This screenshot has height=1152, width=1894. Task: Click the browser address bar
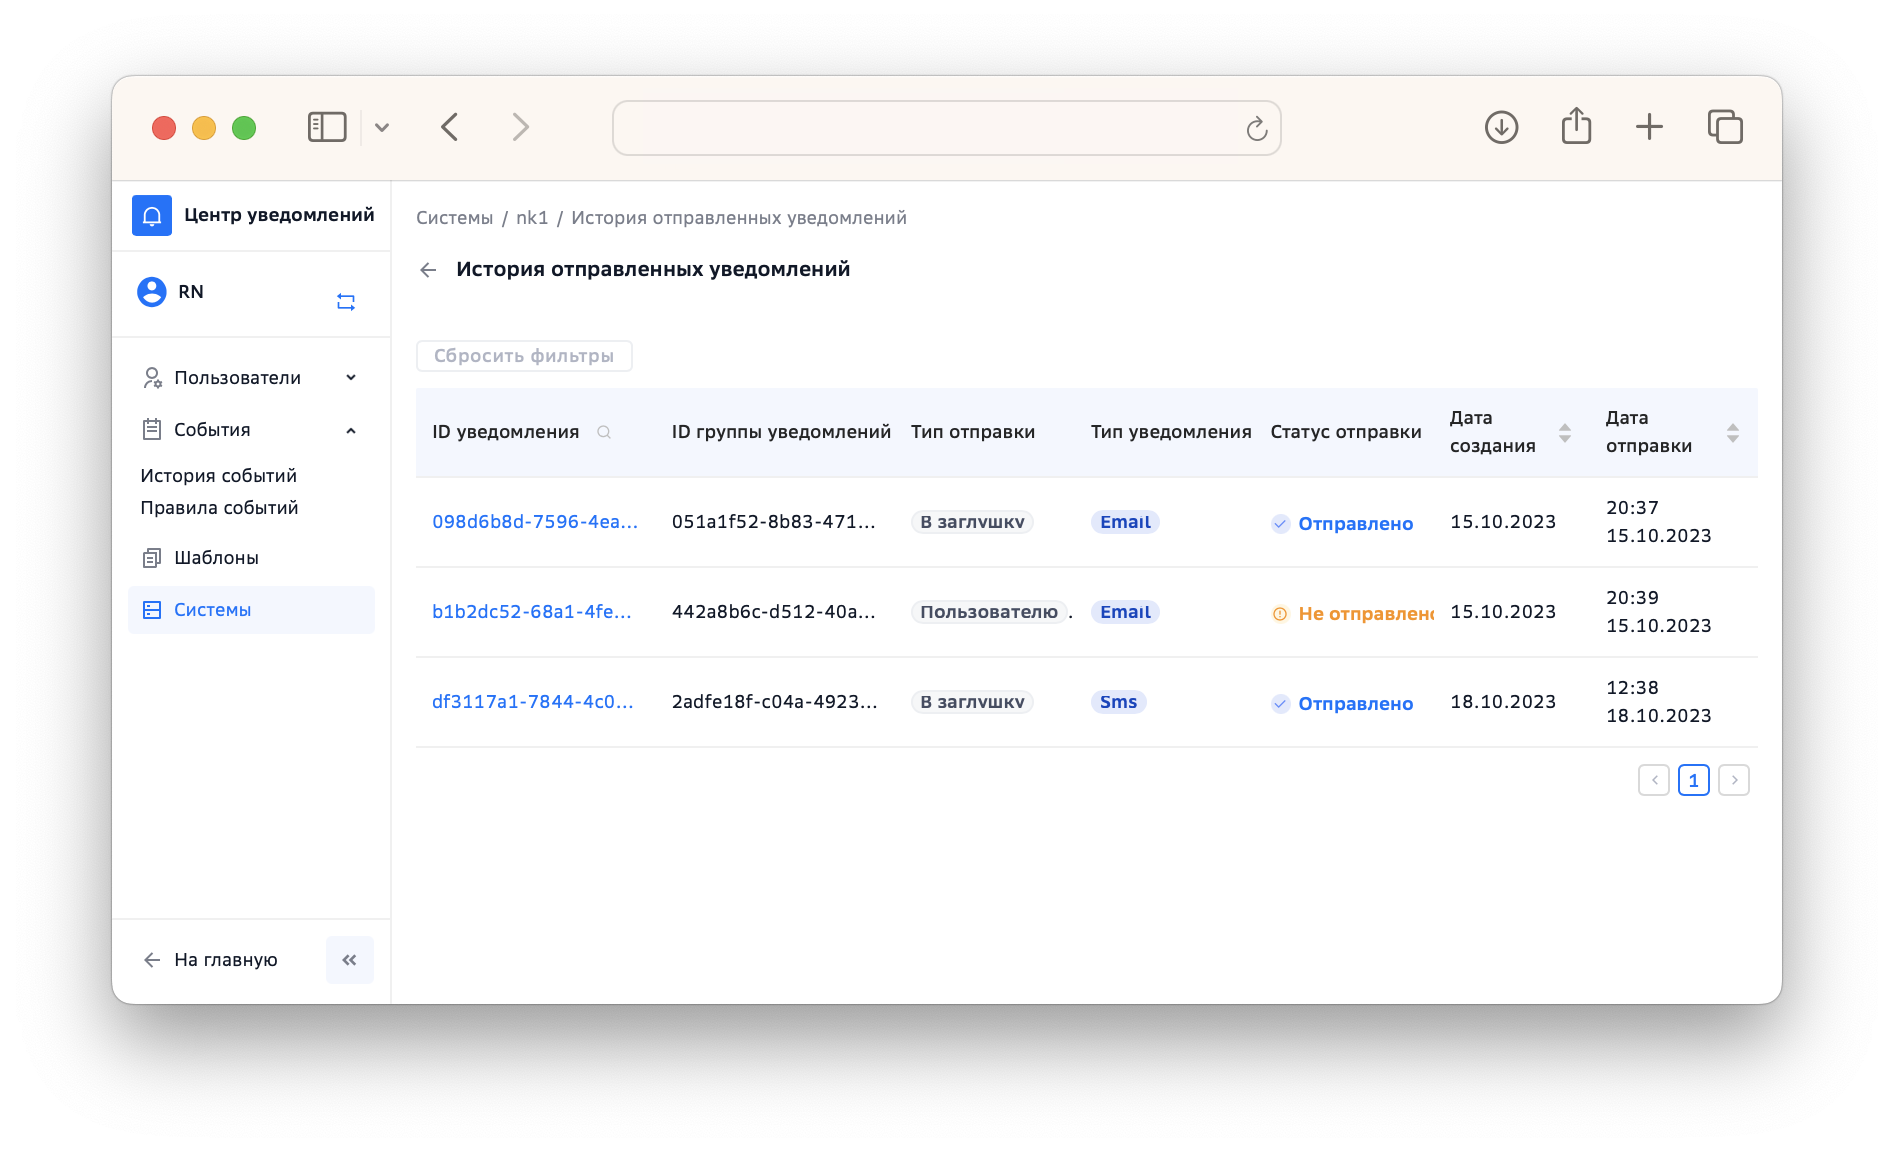[947, 128]
